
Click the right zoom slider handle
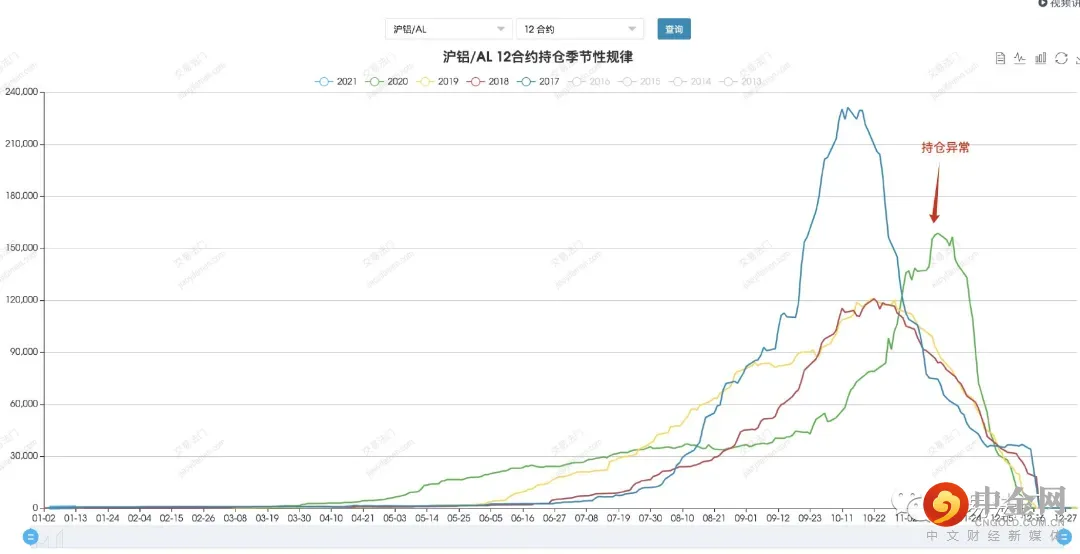(1064, 538)
